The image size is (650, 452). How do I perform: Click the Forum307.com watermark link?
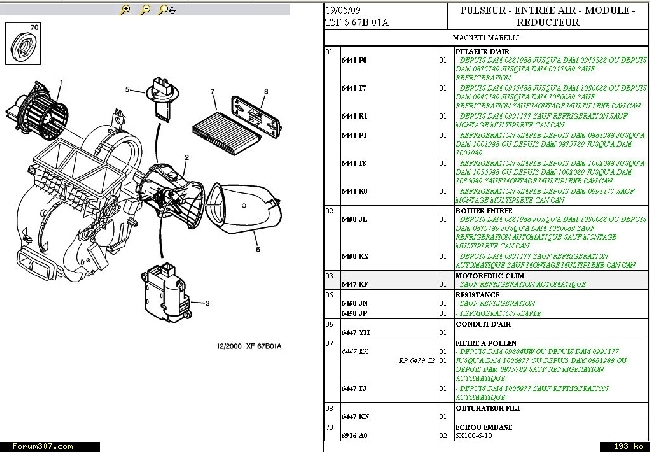(x=28, y=445)
